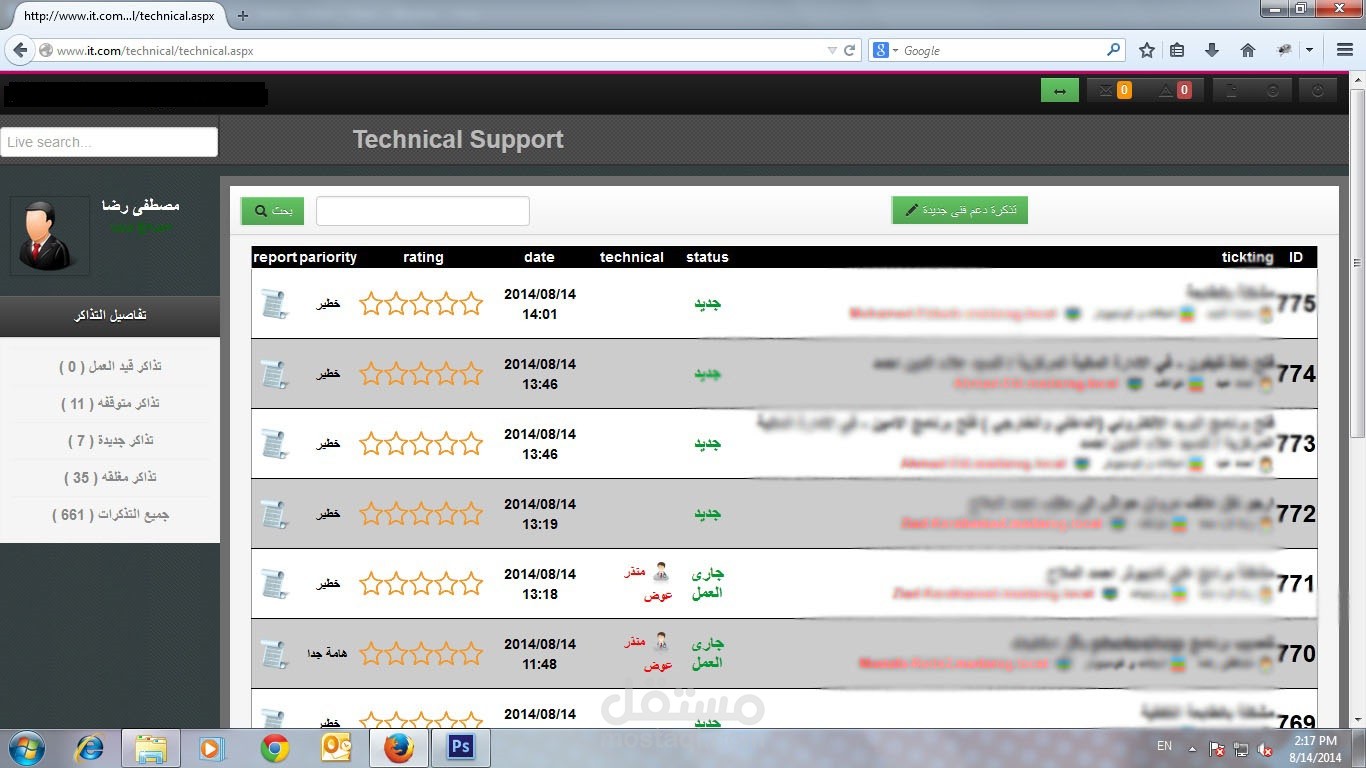
Task: Click the EN language indicator
Action: tap(1164, 746)
